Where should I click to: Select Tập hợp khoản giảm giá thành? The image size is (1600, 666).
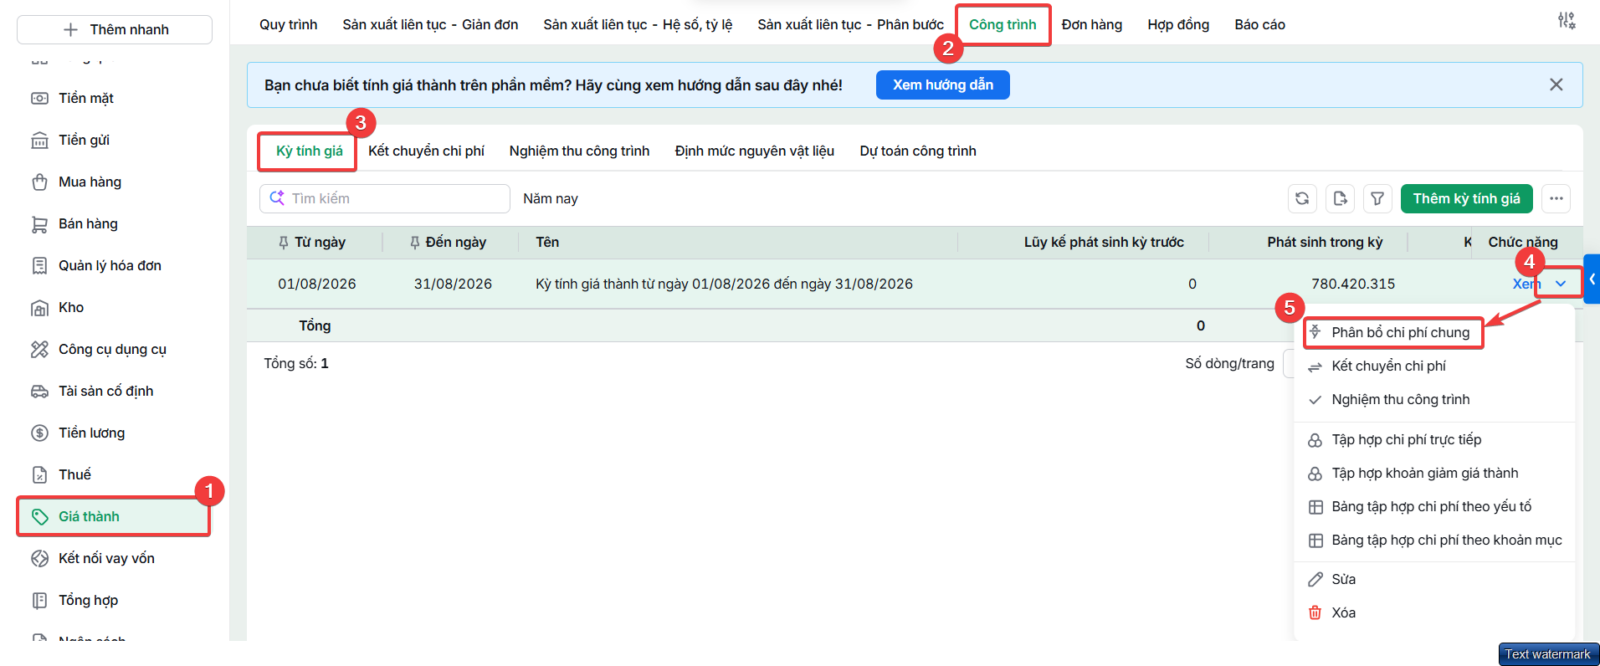[x=1424, y=474]
